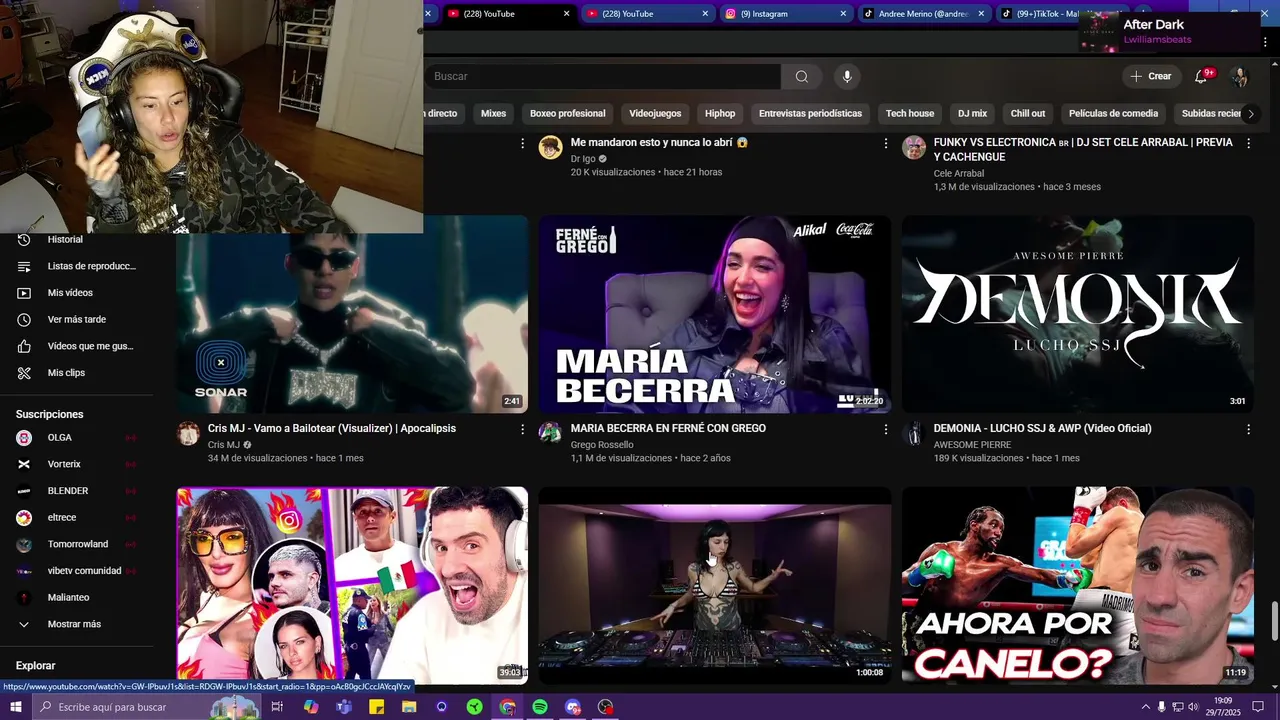Play the Ahora por Canelo thumbnail

[1078, 585]
